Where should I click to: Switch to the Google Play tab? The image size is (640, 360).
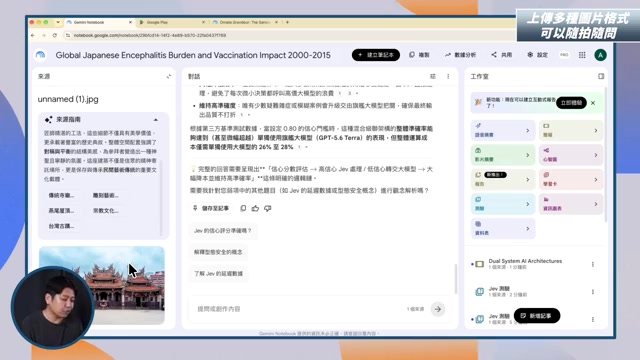coord(171,22)
